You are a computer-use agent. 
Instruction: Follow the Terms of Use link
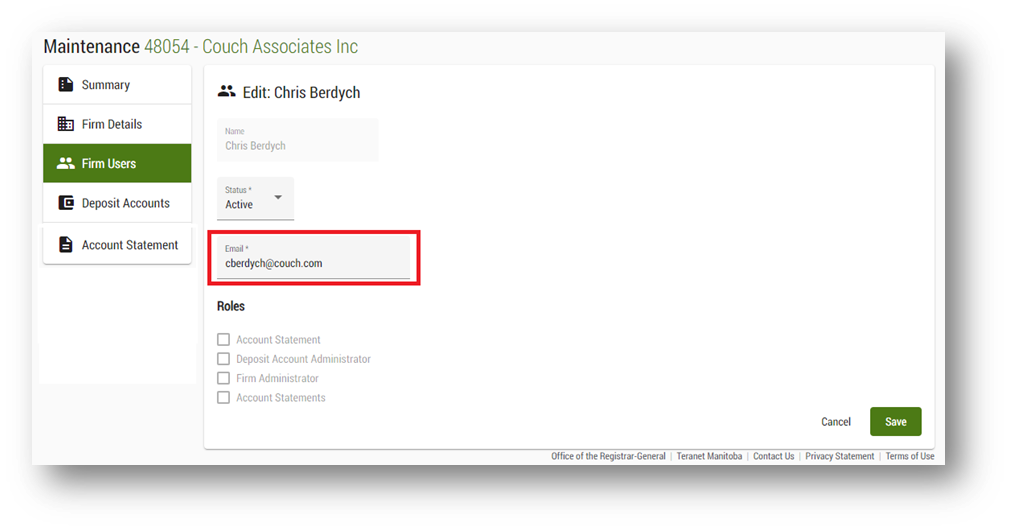pyautogui.click(x=909, y=456)
